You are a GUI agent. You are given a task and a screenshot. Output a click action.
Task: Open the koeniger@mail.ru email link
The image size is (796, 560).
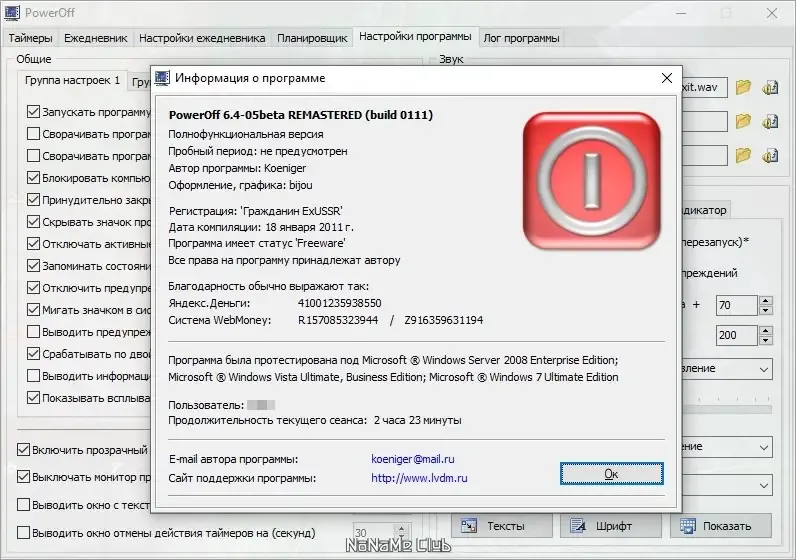(x=413, y=459)
